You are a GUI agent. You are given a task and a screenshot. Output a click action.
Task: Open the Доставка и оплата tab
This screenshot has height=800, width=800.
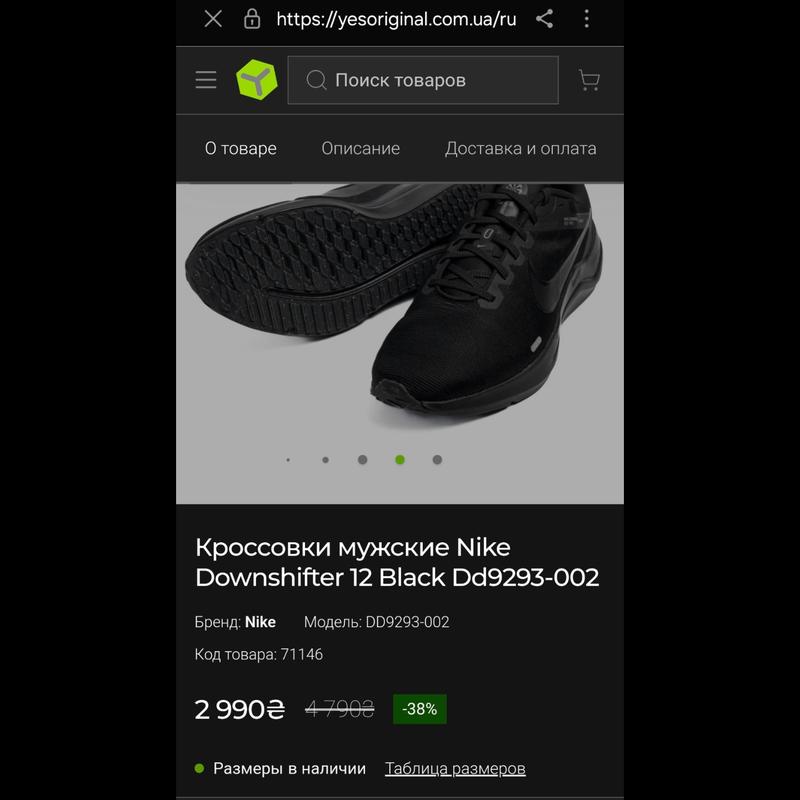pyautogui.click(x=520, y=148)
